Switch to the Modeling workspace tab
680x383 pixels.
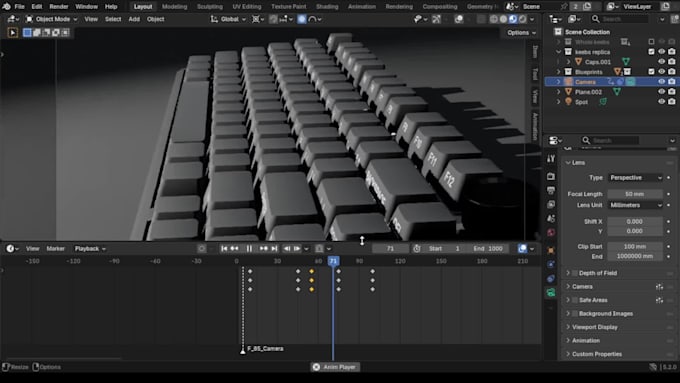[x=174, y=7]
